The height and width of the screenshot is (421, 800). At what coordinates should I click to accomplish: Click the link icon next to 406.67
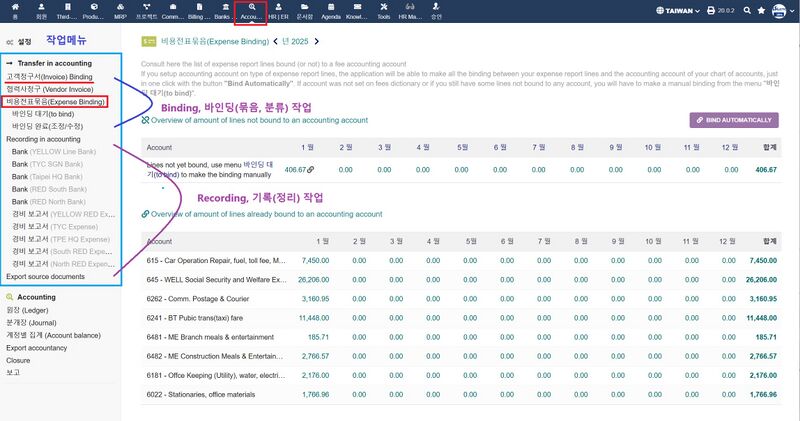click(311, 170)
